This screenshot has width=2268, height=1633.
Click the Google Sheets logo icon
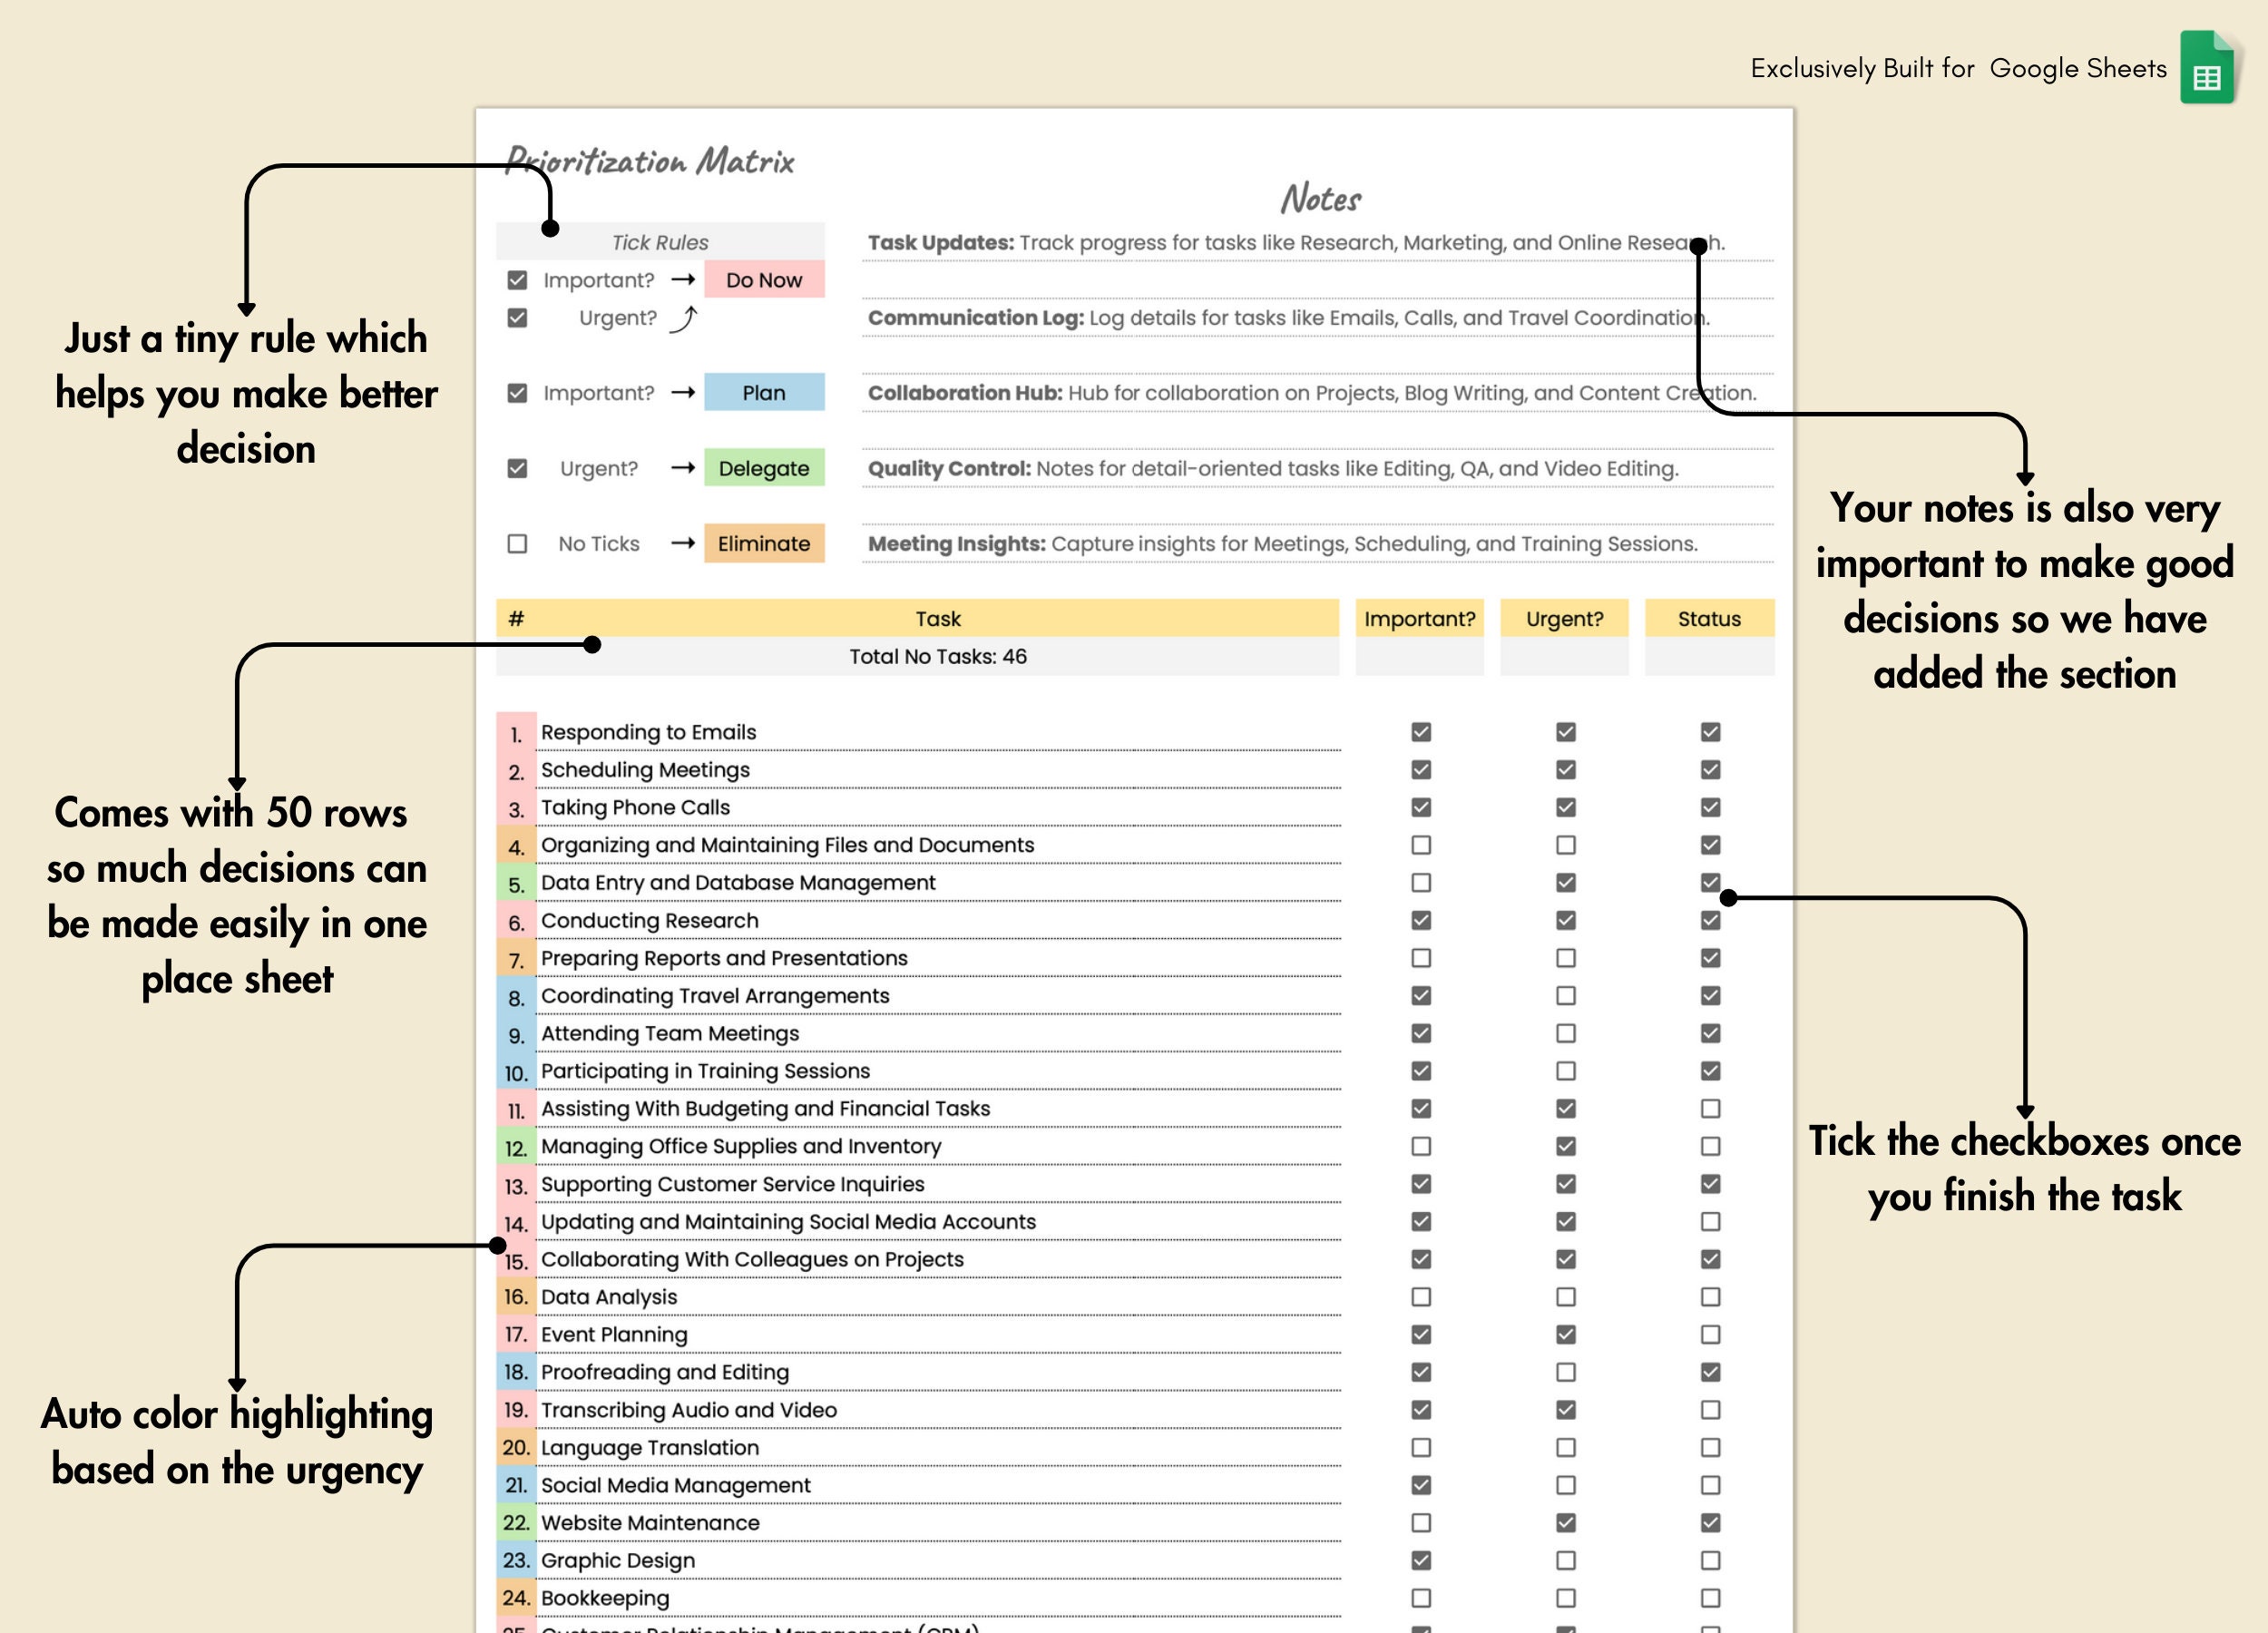(2207, 67)
